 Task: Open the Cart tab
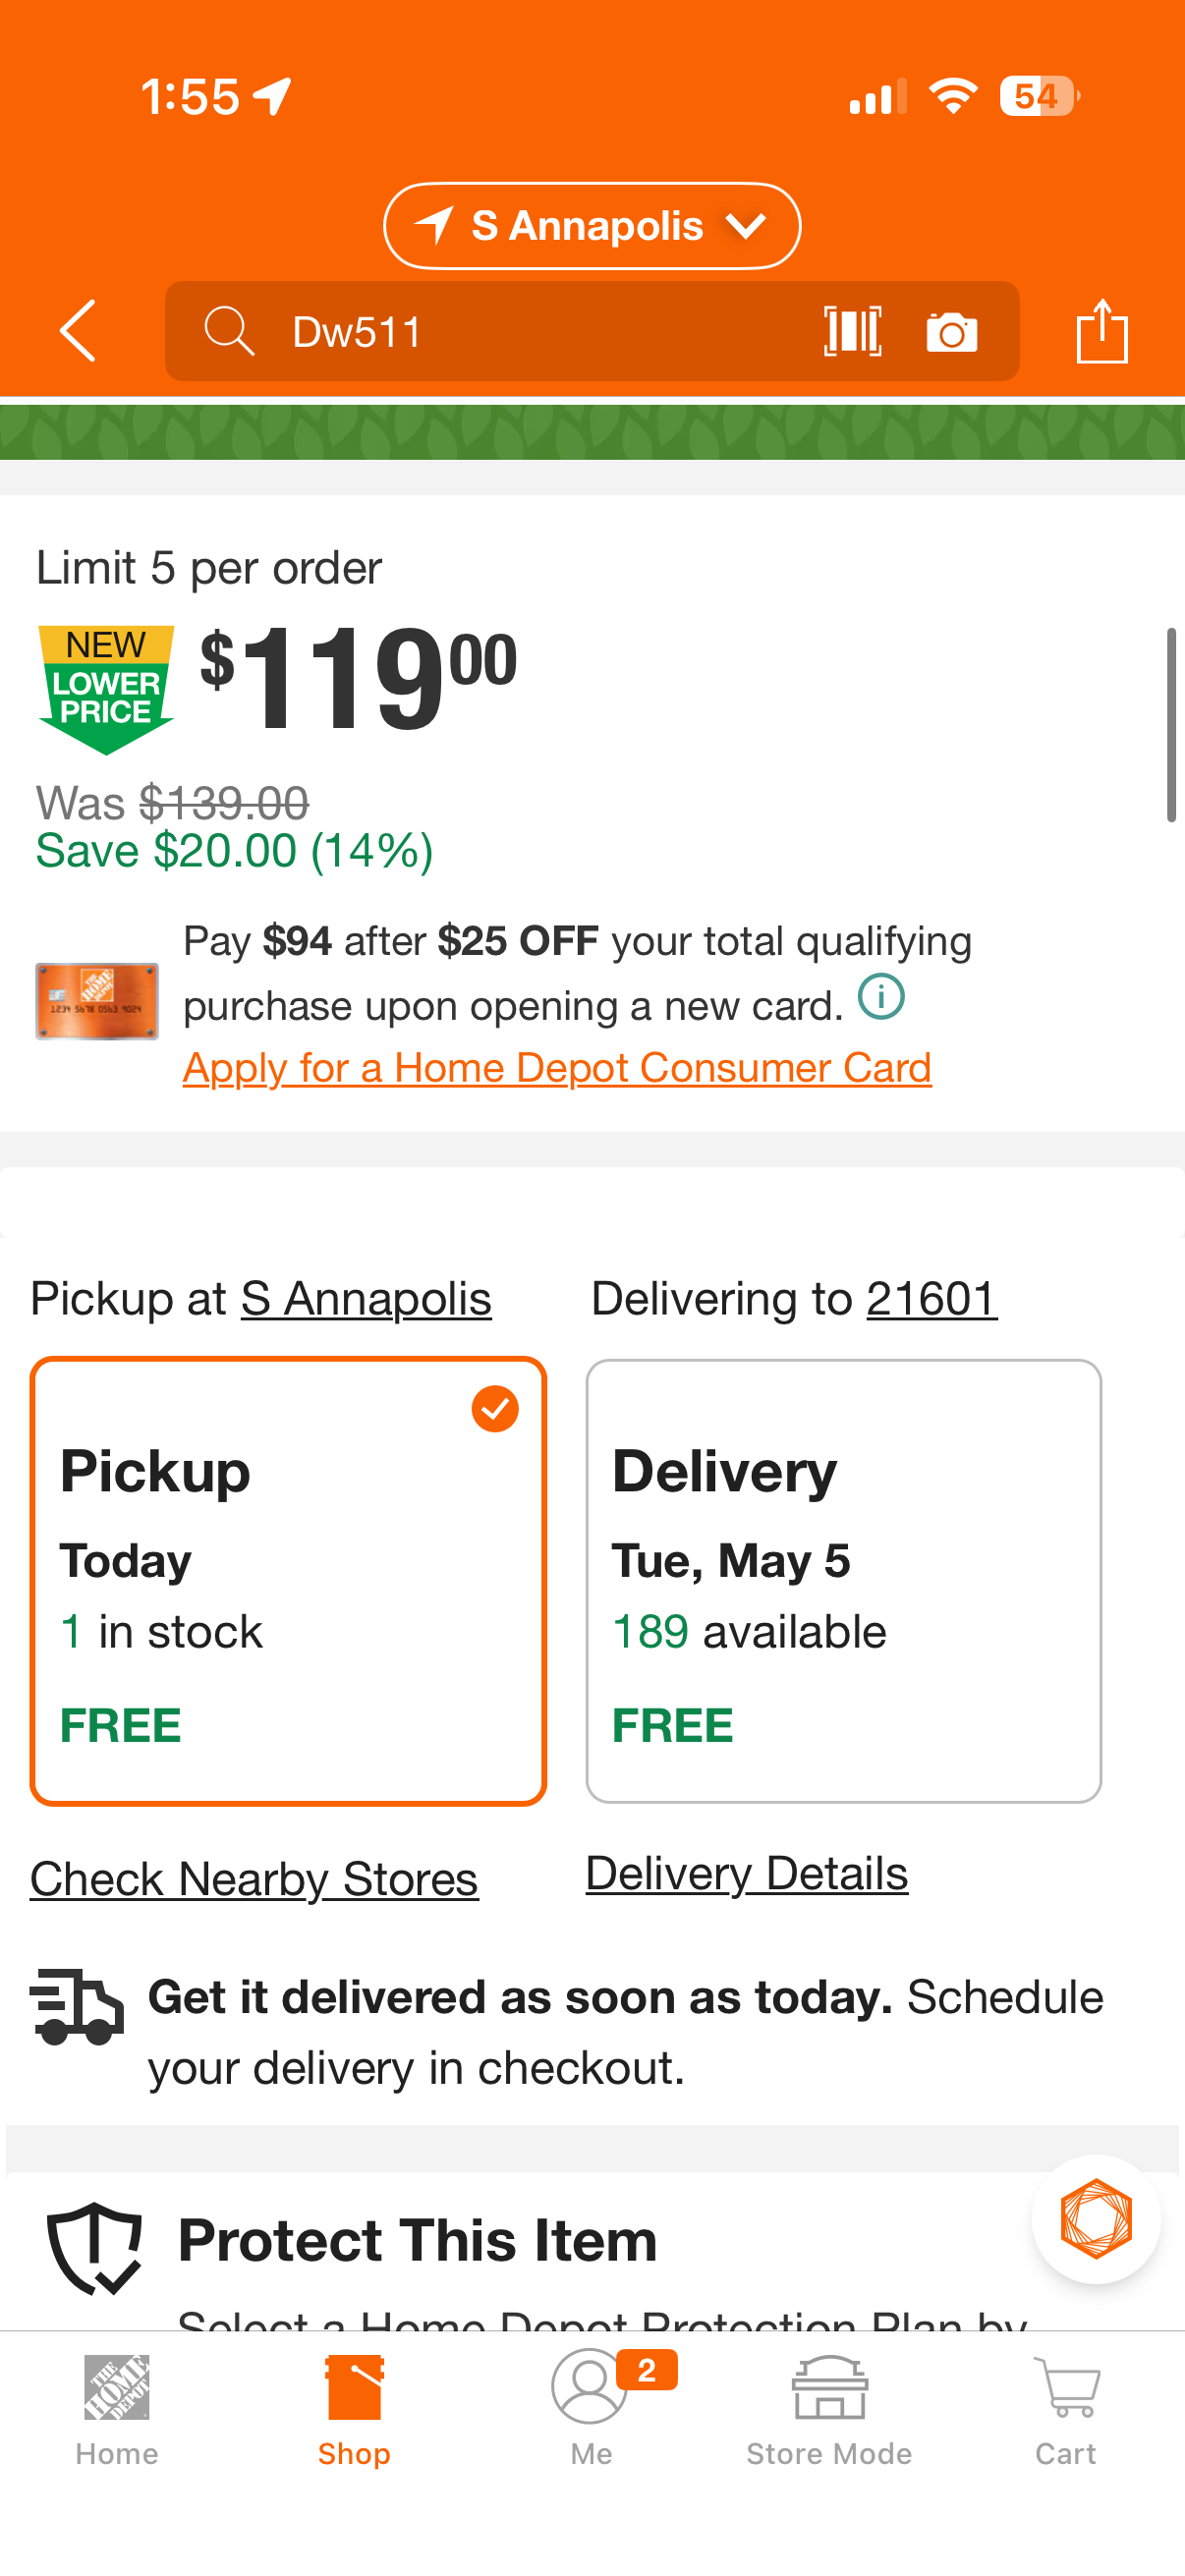pyautogui.click(x=1066, y=2411)
